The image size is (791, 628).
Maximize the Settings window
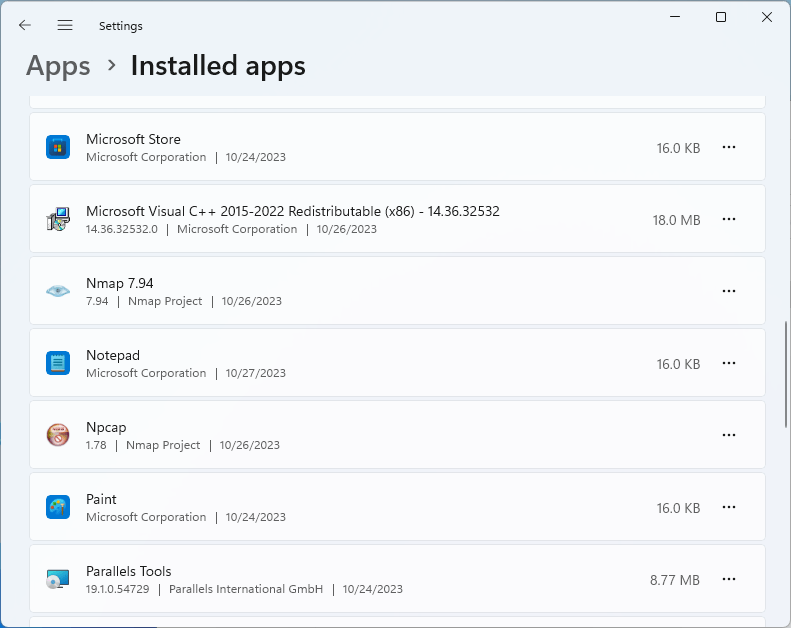pos(721,17)
